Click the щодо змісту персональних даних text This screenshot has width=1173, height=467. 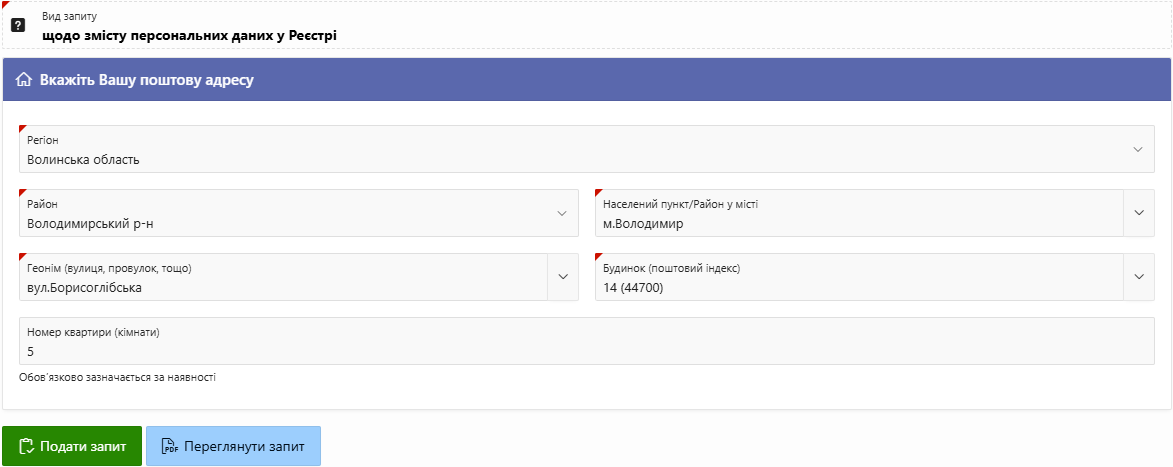point(189,35)
